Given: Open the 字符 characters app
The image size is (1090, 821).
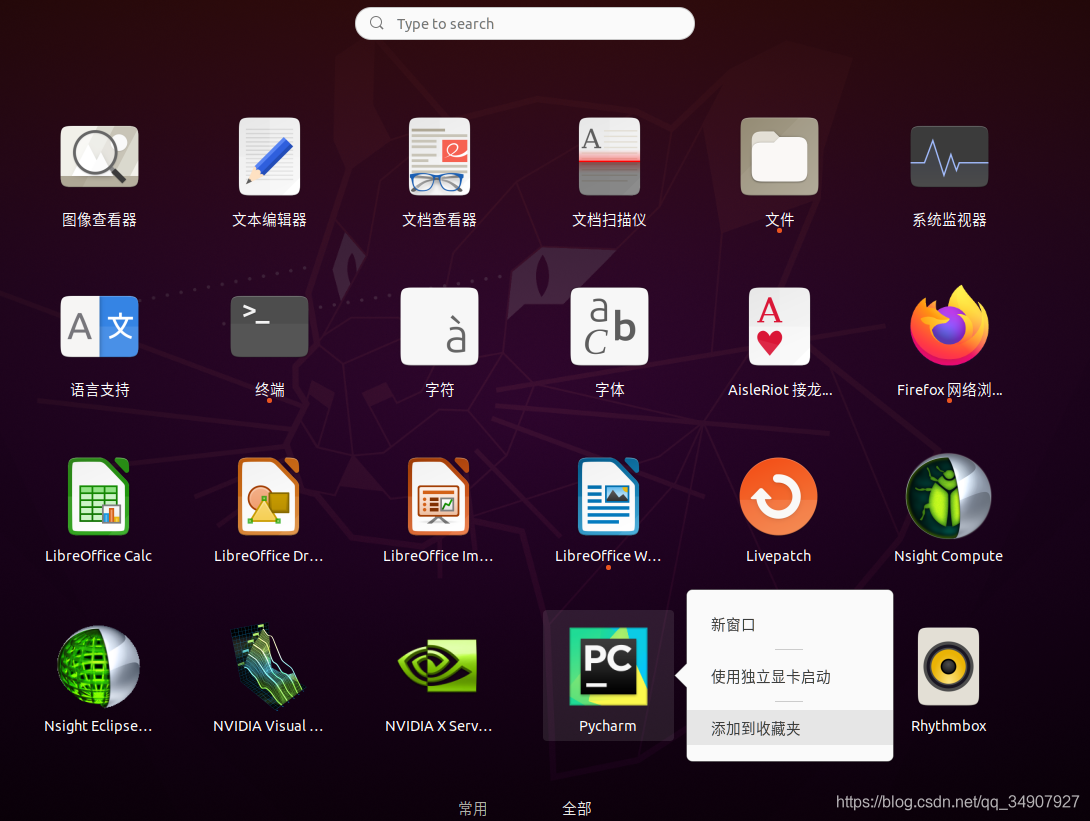Looking at the screenshot, I should (439, 326).
